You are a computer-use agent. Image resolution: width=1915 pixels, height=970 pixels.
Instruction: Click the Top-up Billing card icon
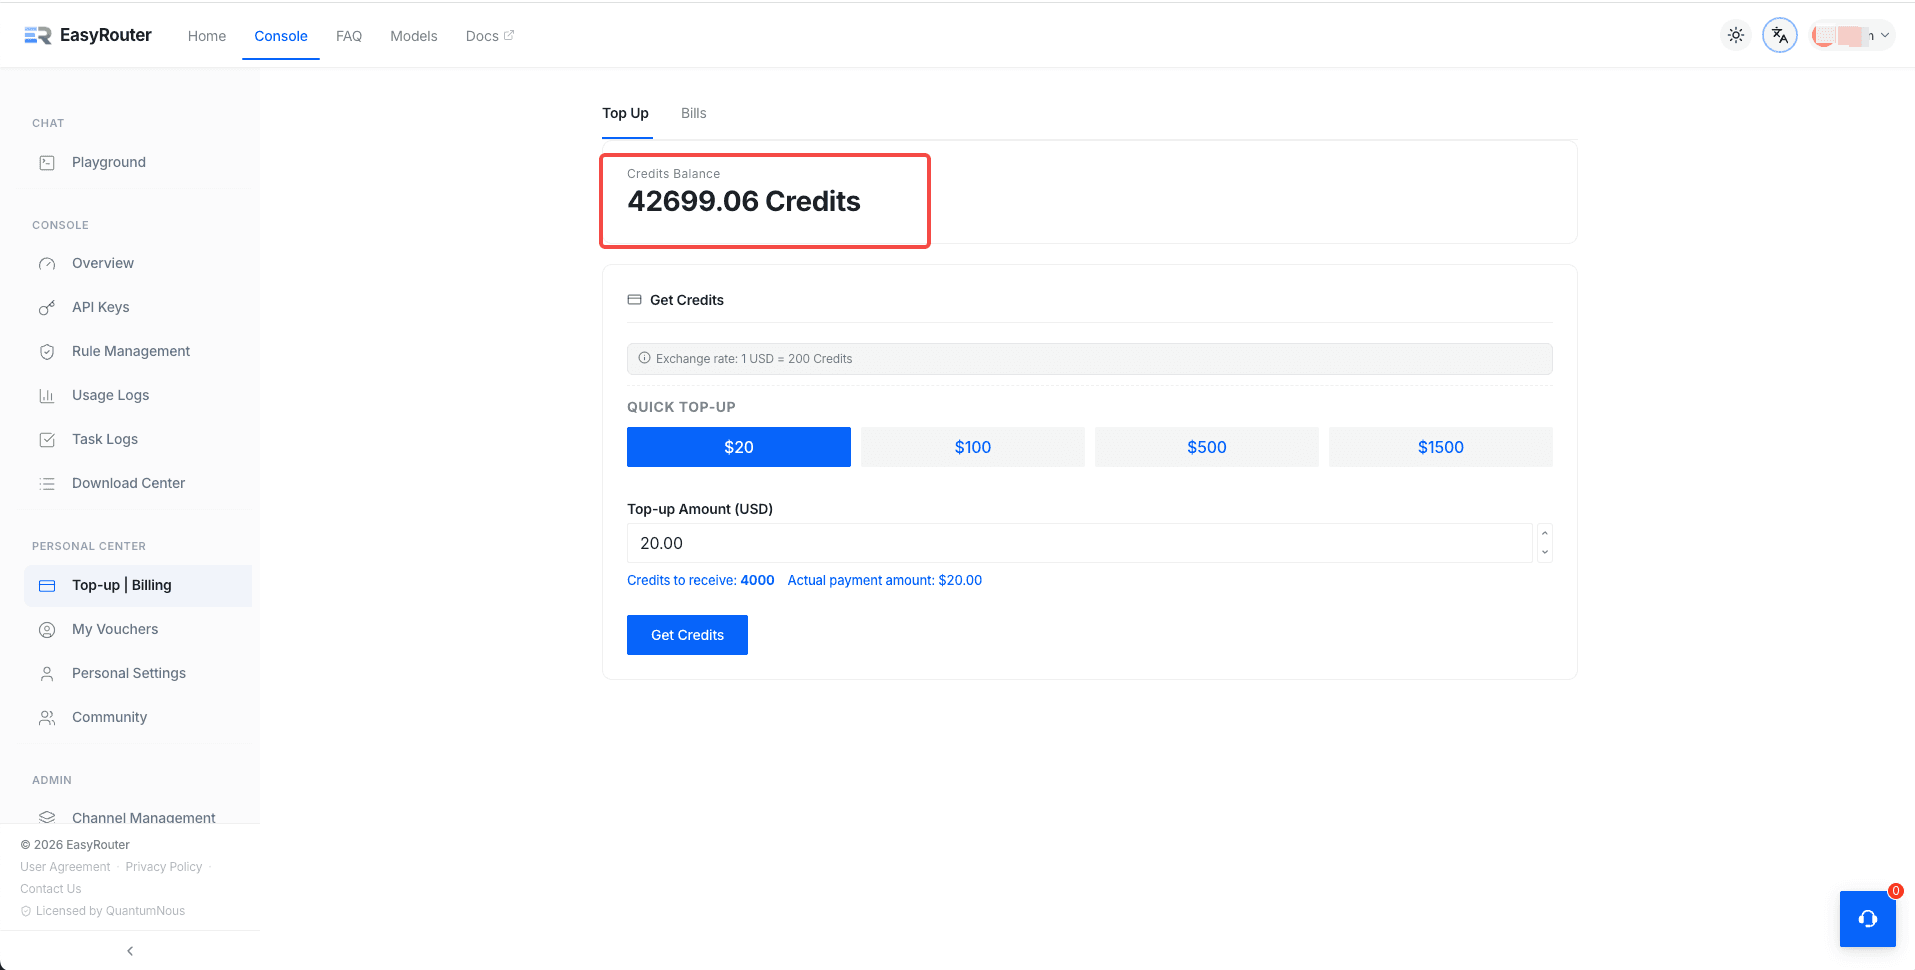(47, 586)
